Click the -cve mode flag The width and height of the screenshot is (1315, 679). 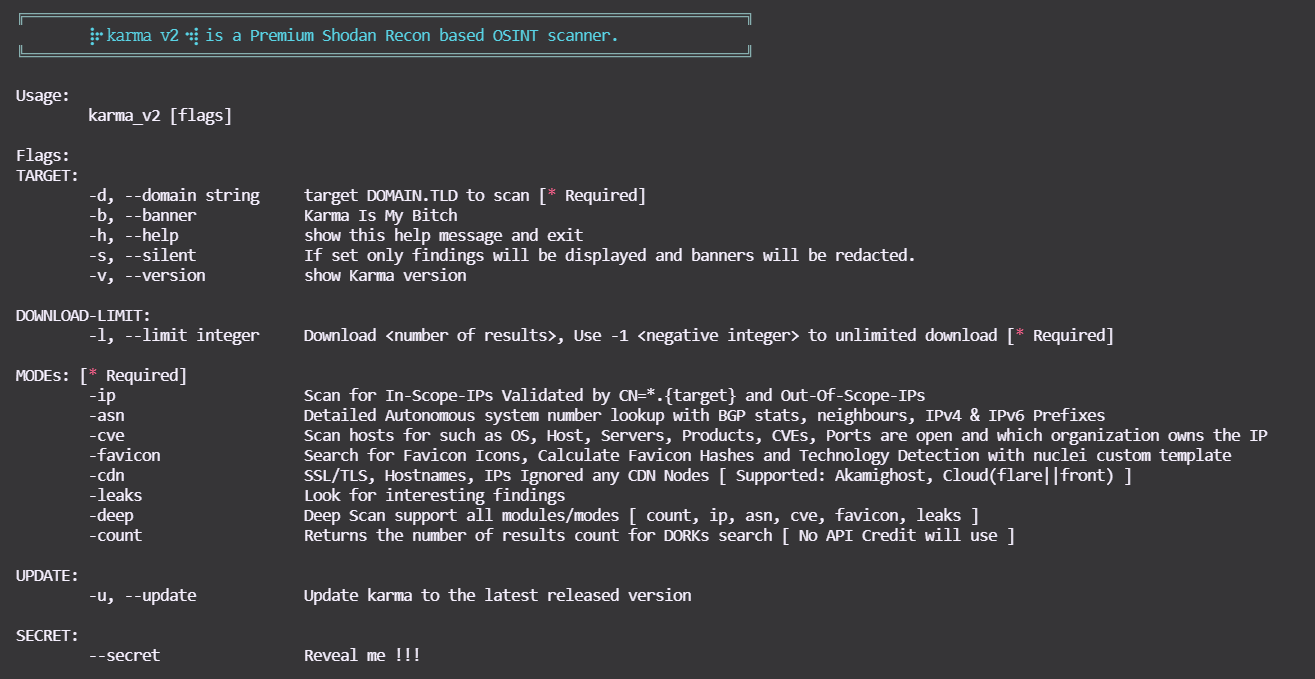tap(106, 436)
